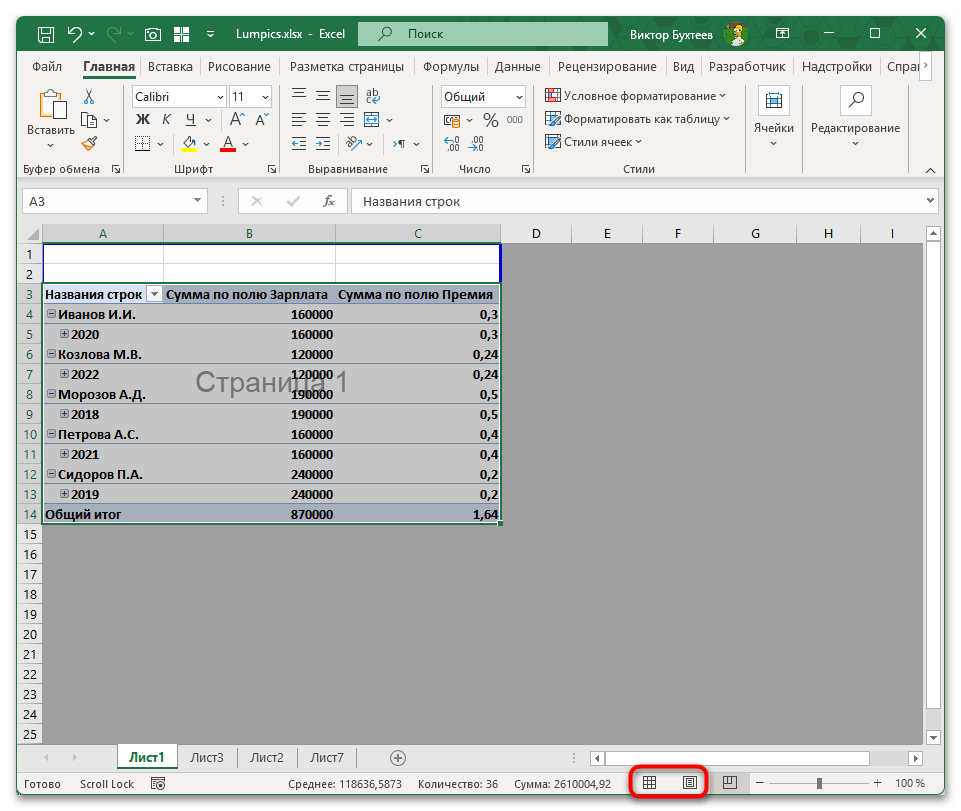Viewport: 961px width, 811px height.
Task: Toggle italic formatting (К)
Action: 165,120
